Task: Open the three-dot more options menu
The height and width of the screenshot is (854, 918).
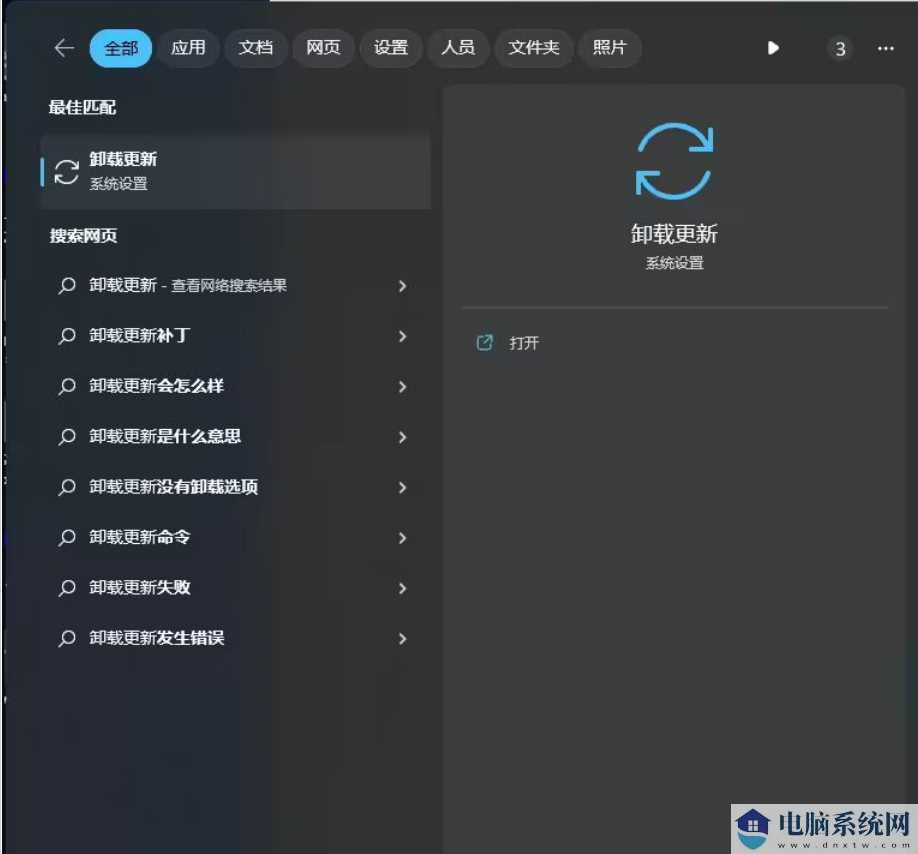Action: [x=884, y=48]
